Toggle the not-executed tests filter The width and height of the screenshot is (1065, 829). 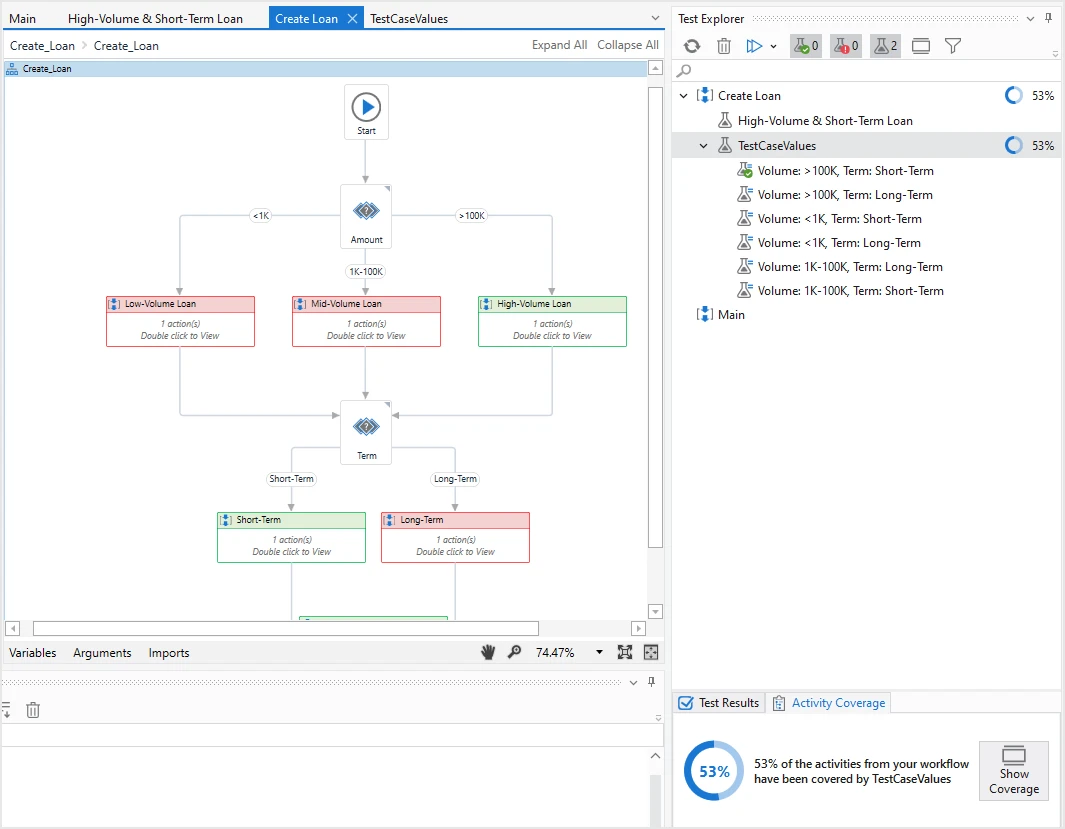tap(886, 46)
